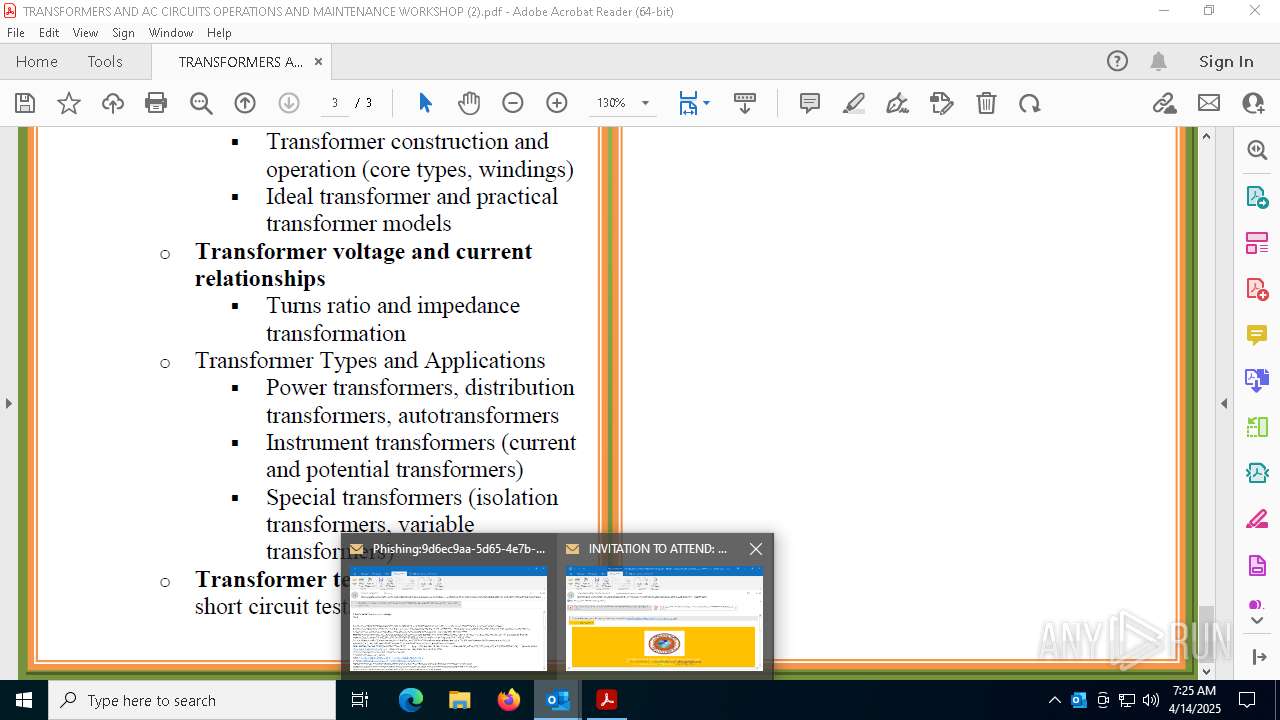Image resolution: width=1280 pixels, height=720 pixels.
Task: Open the sign document pen tool
Action: 898,103
